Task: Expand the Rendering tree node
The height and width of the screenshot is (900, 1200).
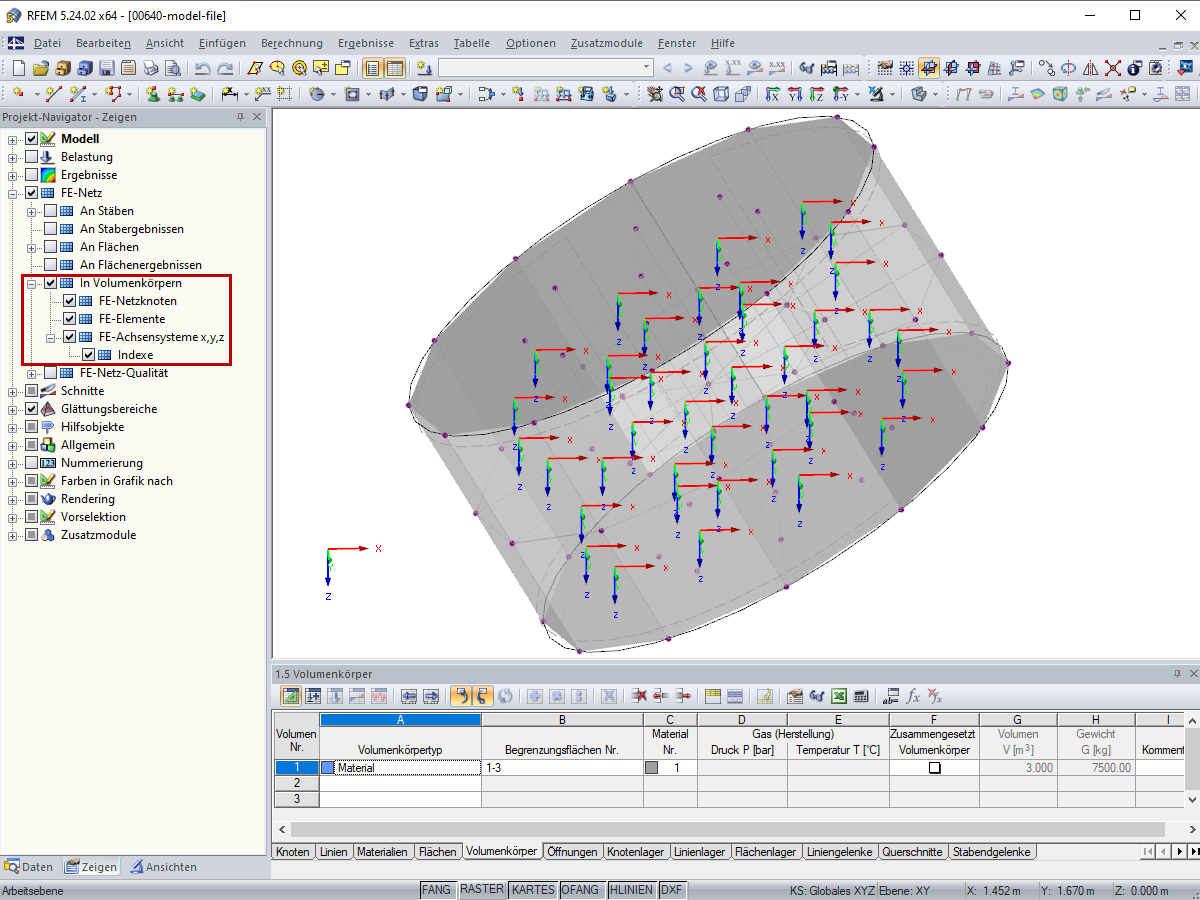Action: click(13, 499)
